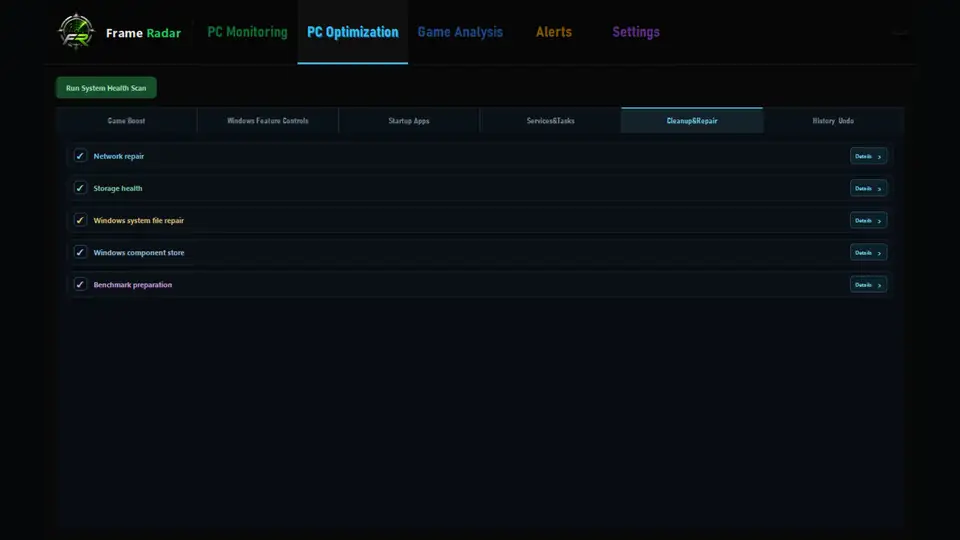
Task: Click the Frame Radar logo icon
Action: tap(76, 31)
